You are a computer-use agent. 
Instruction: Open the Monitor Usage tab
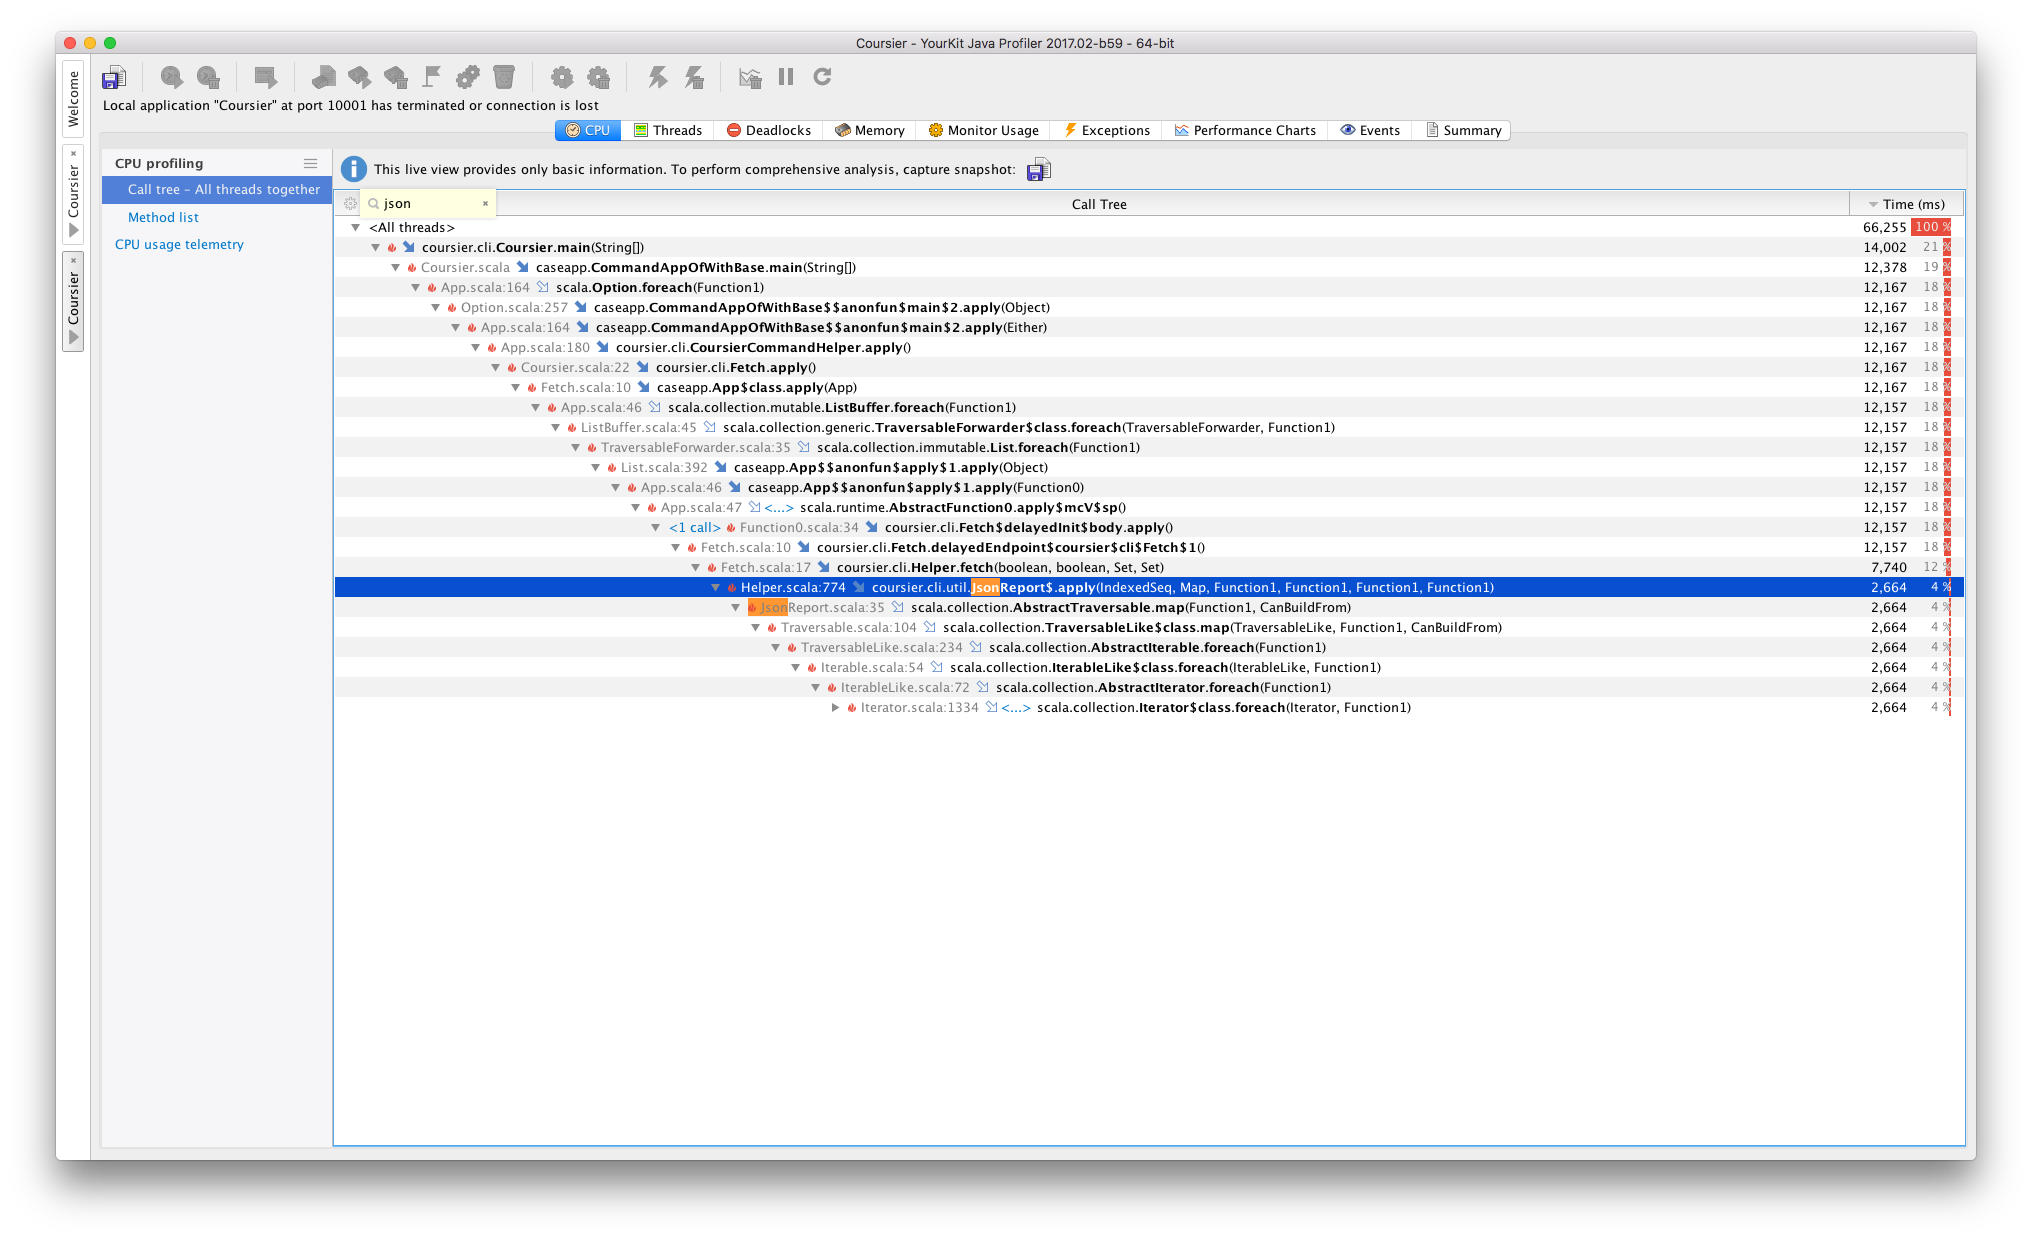984,130
